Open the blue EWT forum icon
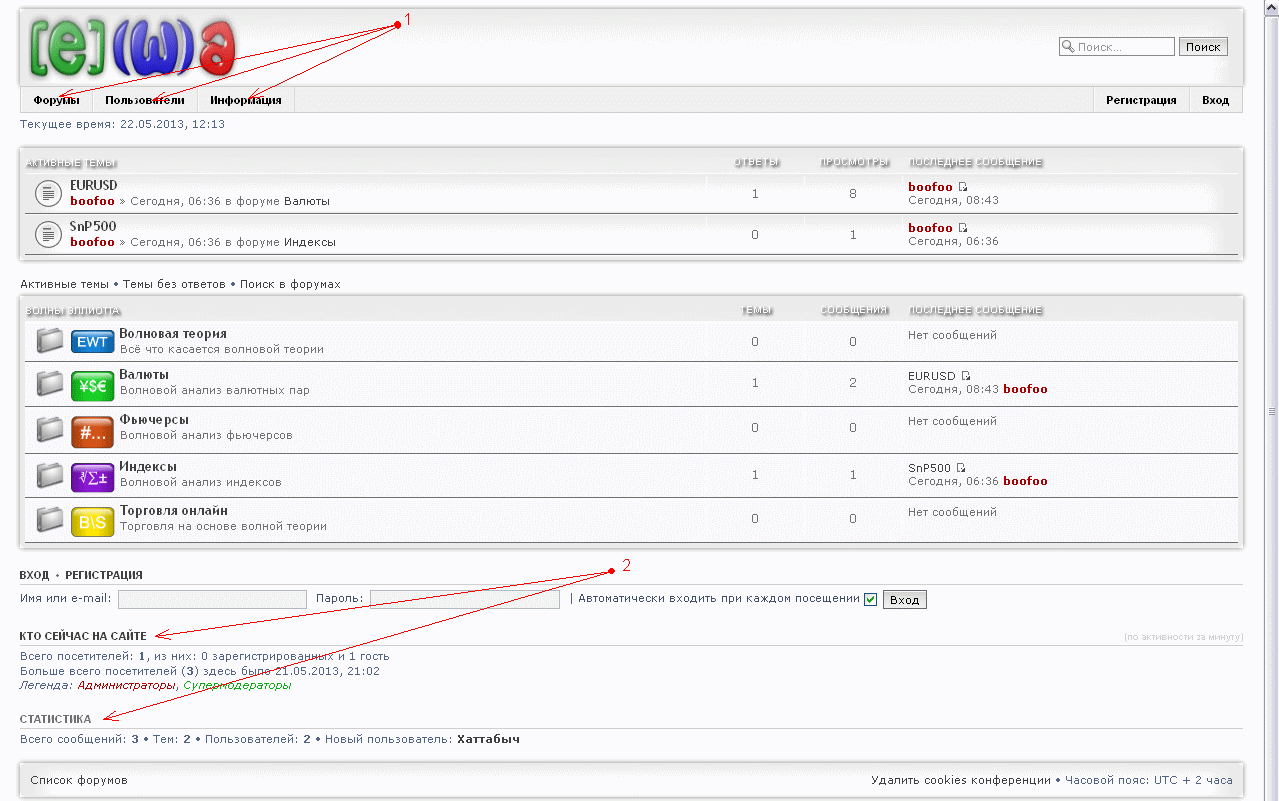 pos(92,342)
